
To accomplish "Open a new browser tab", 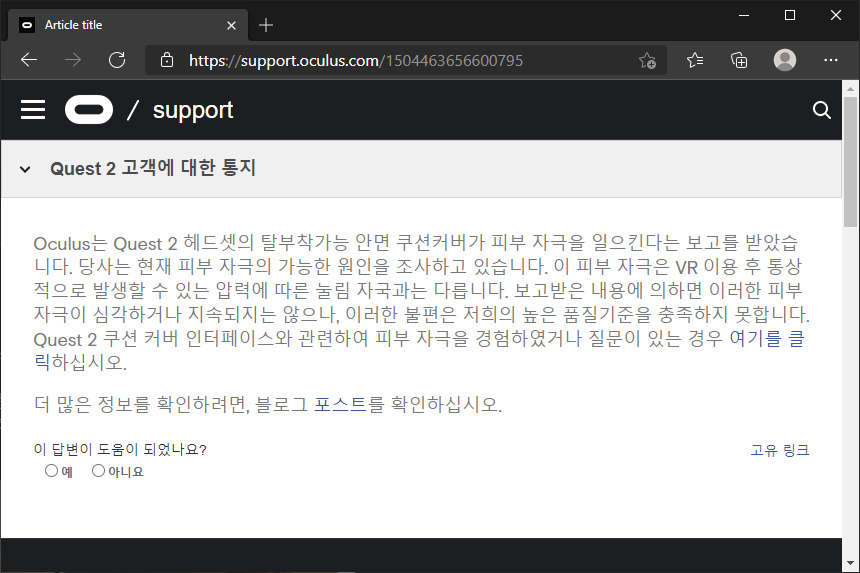I will coord(265,25).
